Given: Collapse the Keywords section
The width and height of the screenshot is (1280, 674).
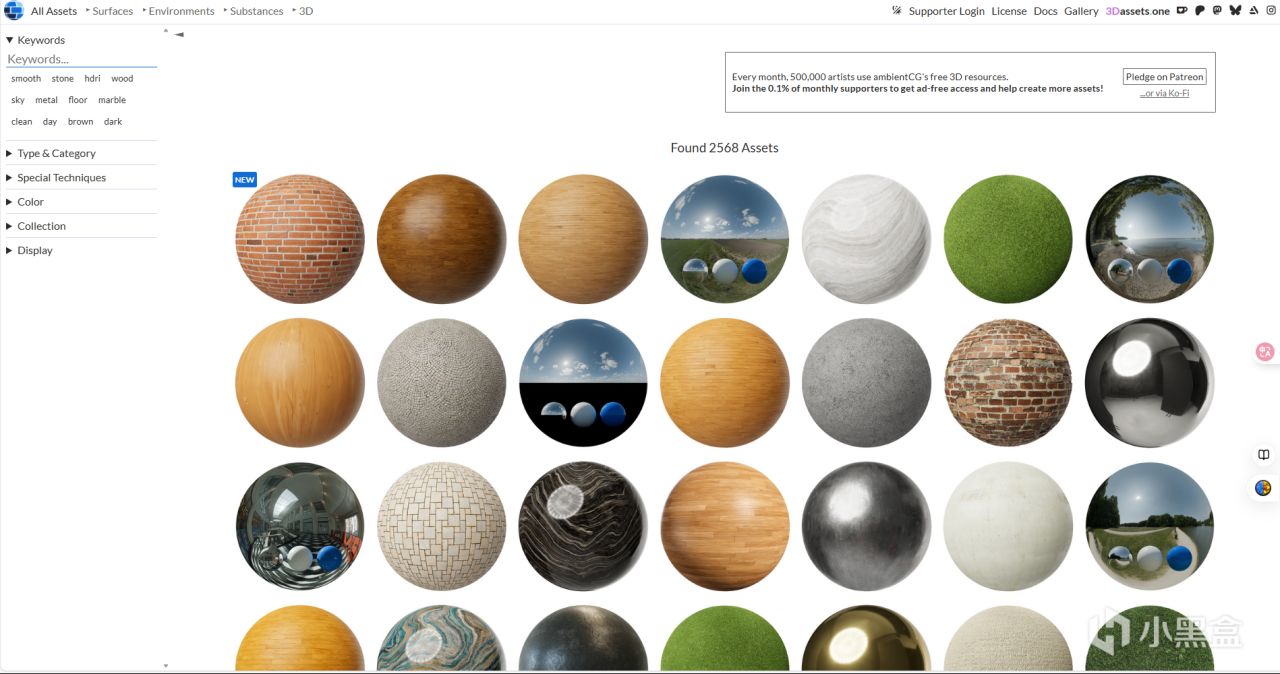Looking at the screenshot, I should [36, 40].
